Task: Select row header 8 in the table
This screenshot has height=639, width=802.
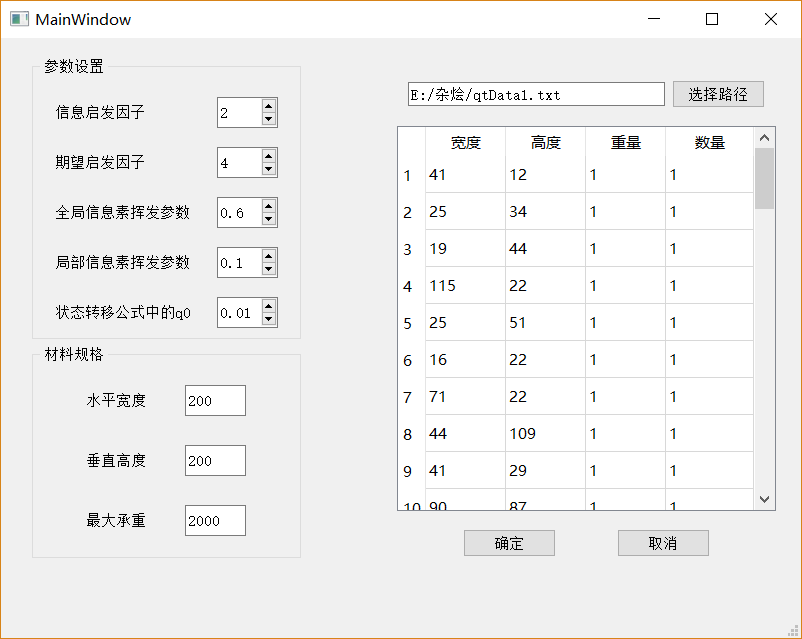Action: (x=412, y=434)
